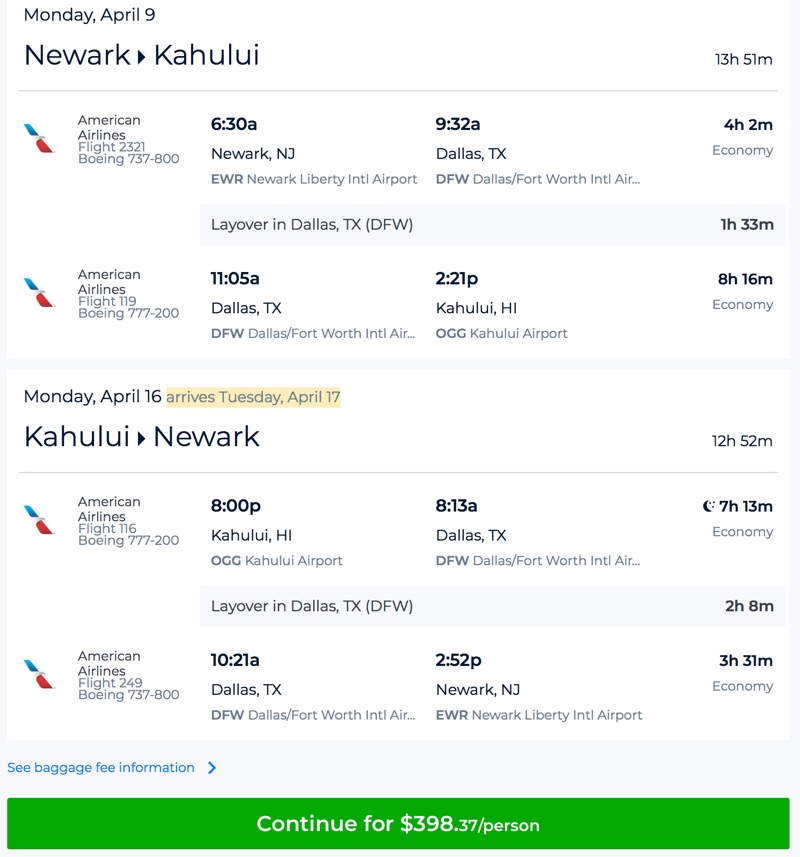
Task: Click the 13h 51m total trip duration
Action: (743, 59)
